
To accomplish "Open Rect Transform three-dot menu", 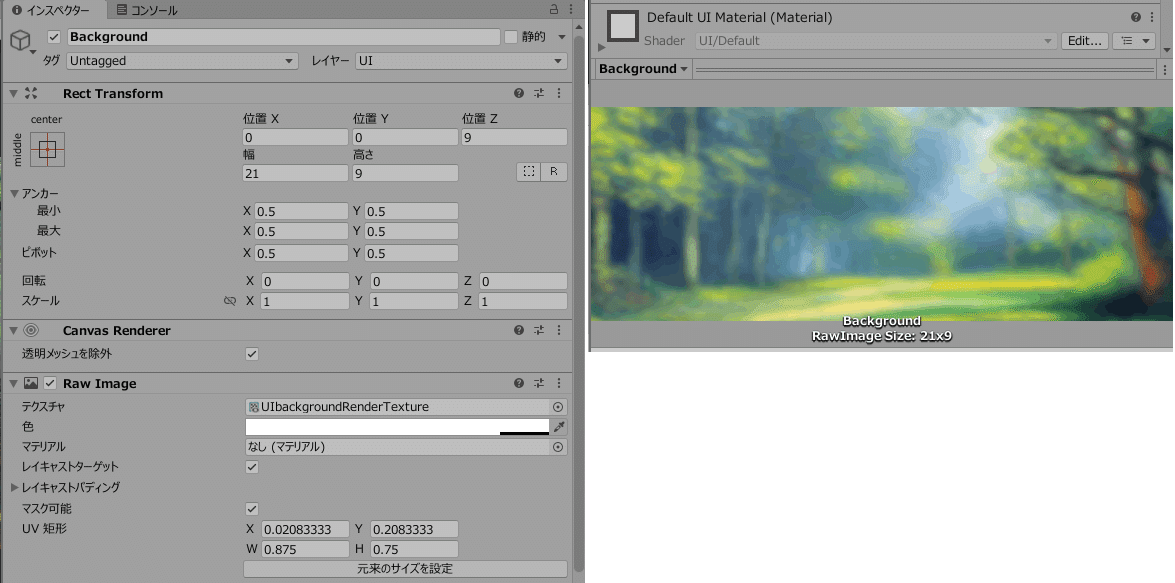I will (559, 94).
